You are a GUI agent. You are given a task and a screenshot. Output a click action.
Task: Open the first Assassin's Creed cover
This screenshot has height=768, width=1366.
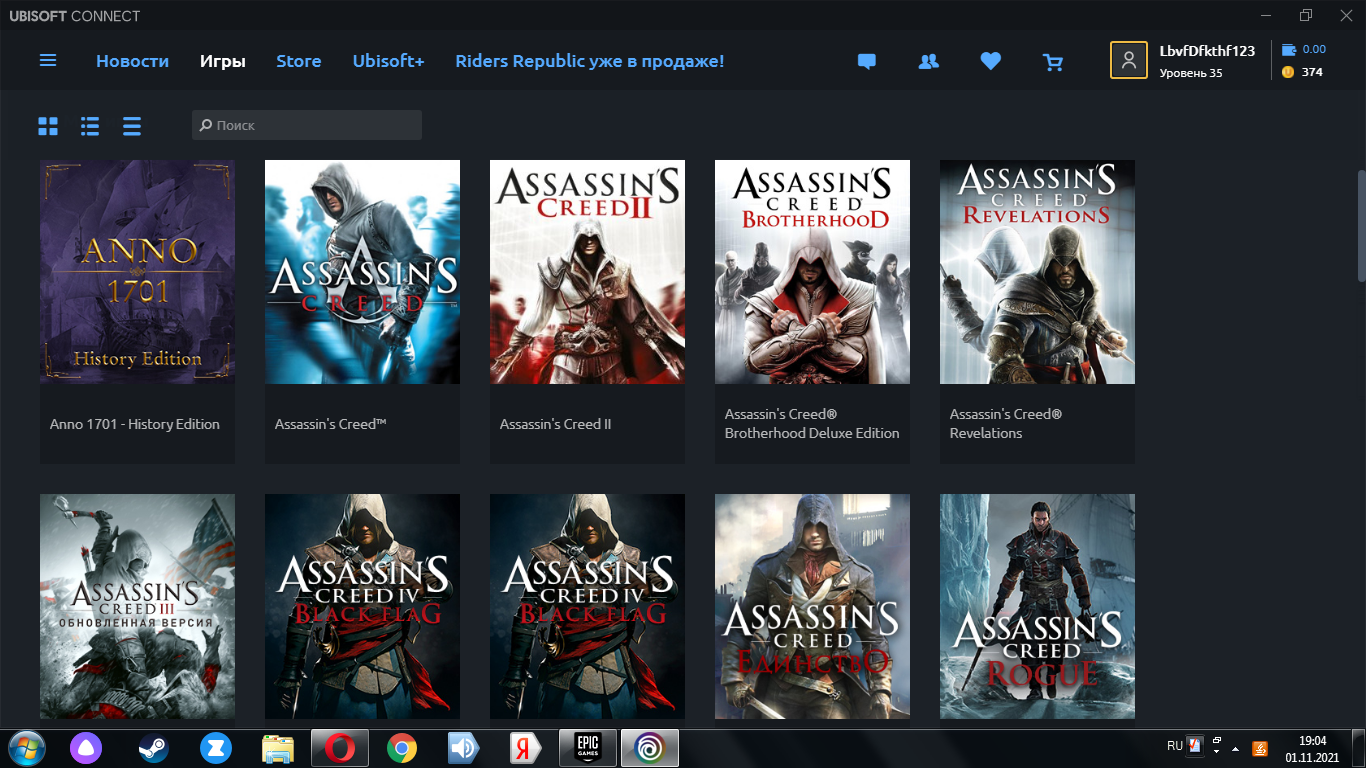coord(362,272)
